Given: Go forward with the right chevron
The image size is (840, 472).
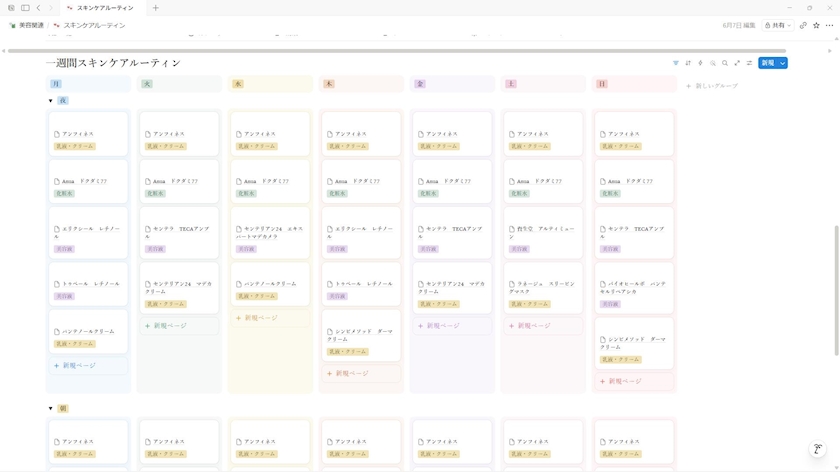Looking at the screenshot, I should [x=51, y=8].
